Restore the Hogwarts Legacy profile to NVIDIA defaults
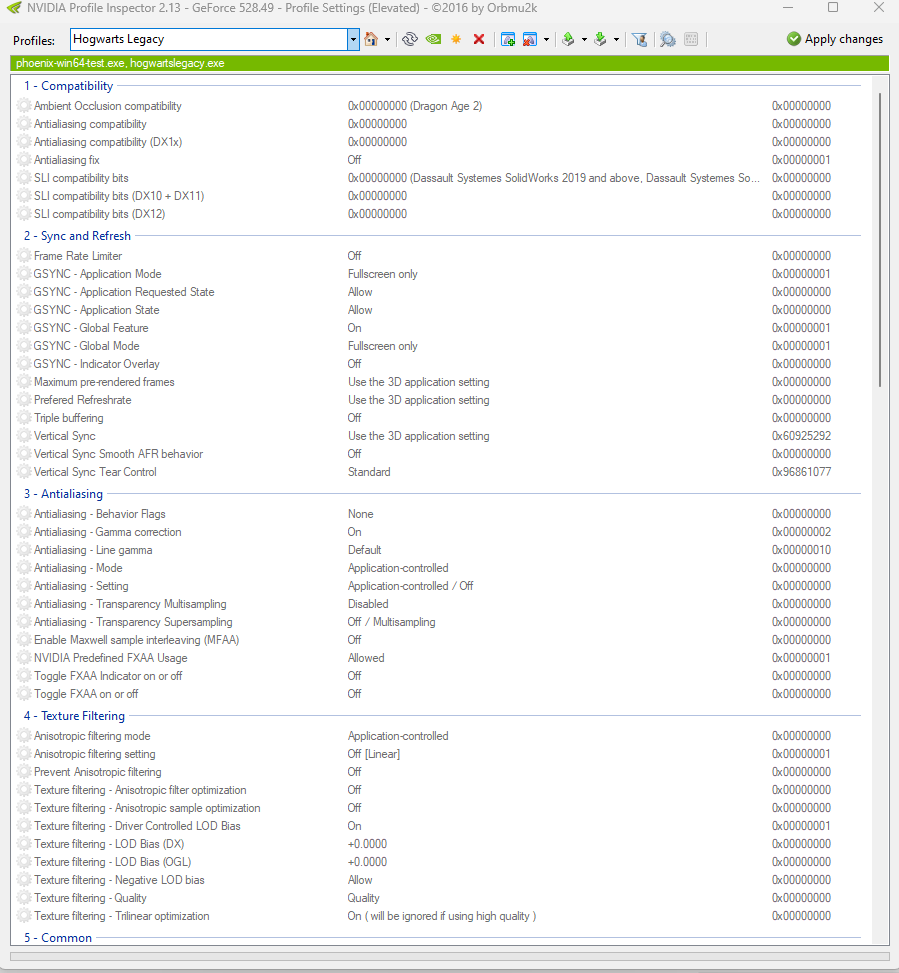 (x=369, y=39)
